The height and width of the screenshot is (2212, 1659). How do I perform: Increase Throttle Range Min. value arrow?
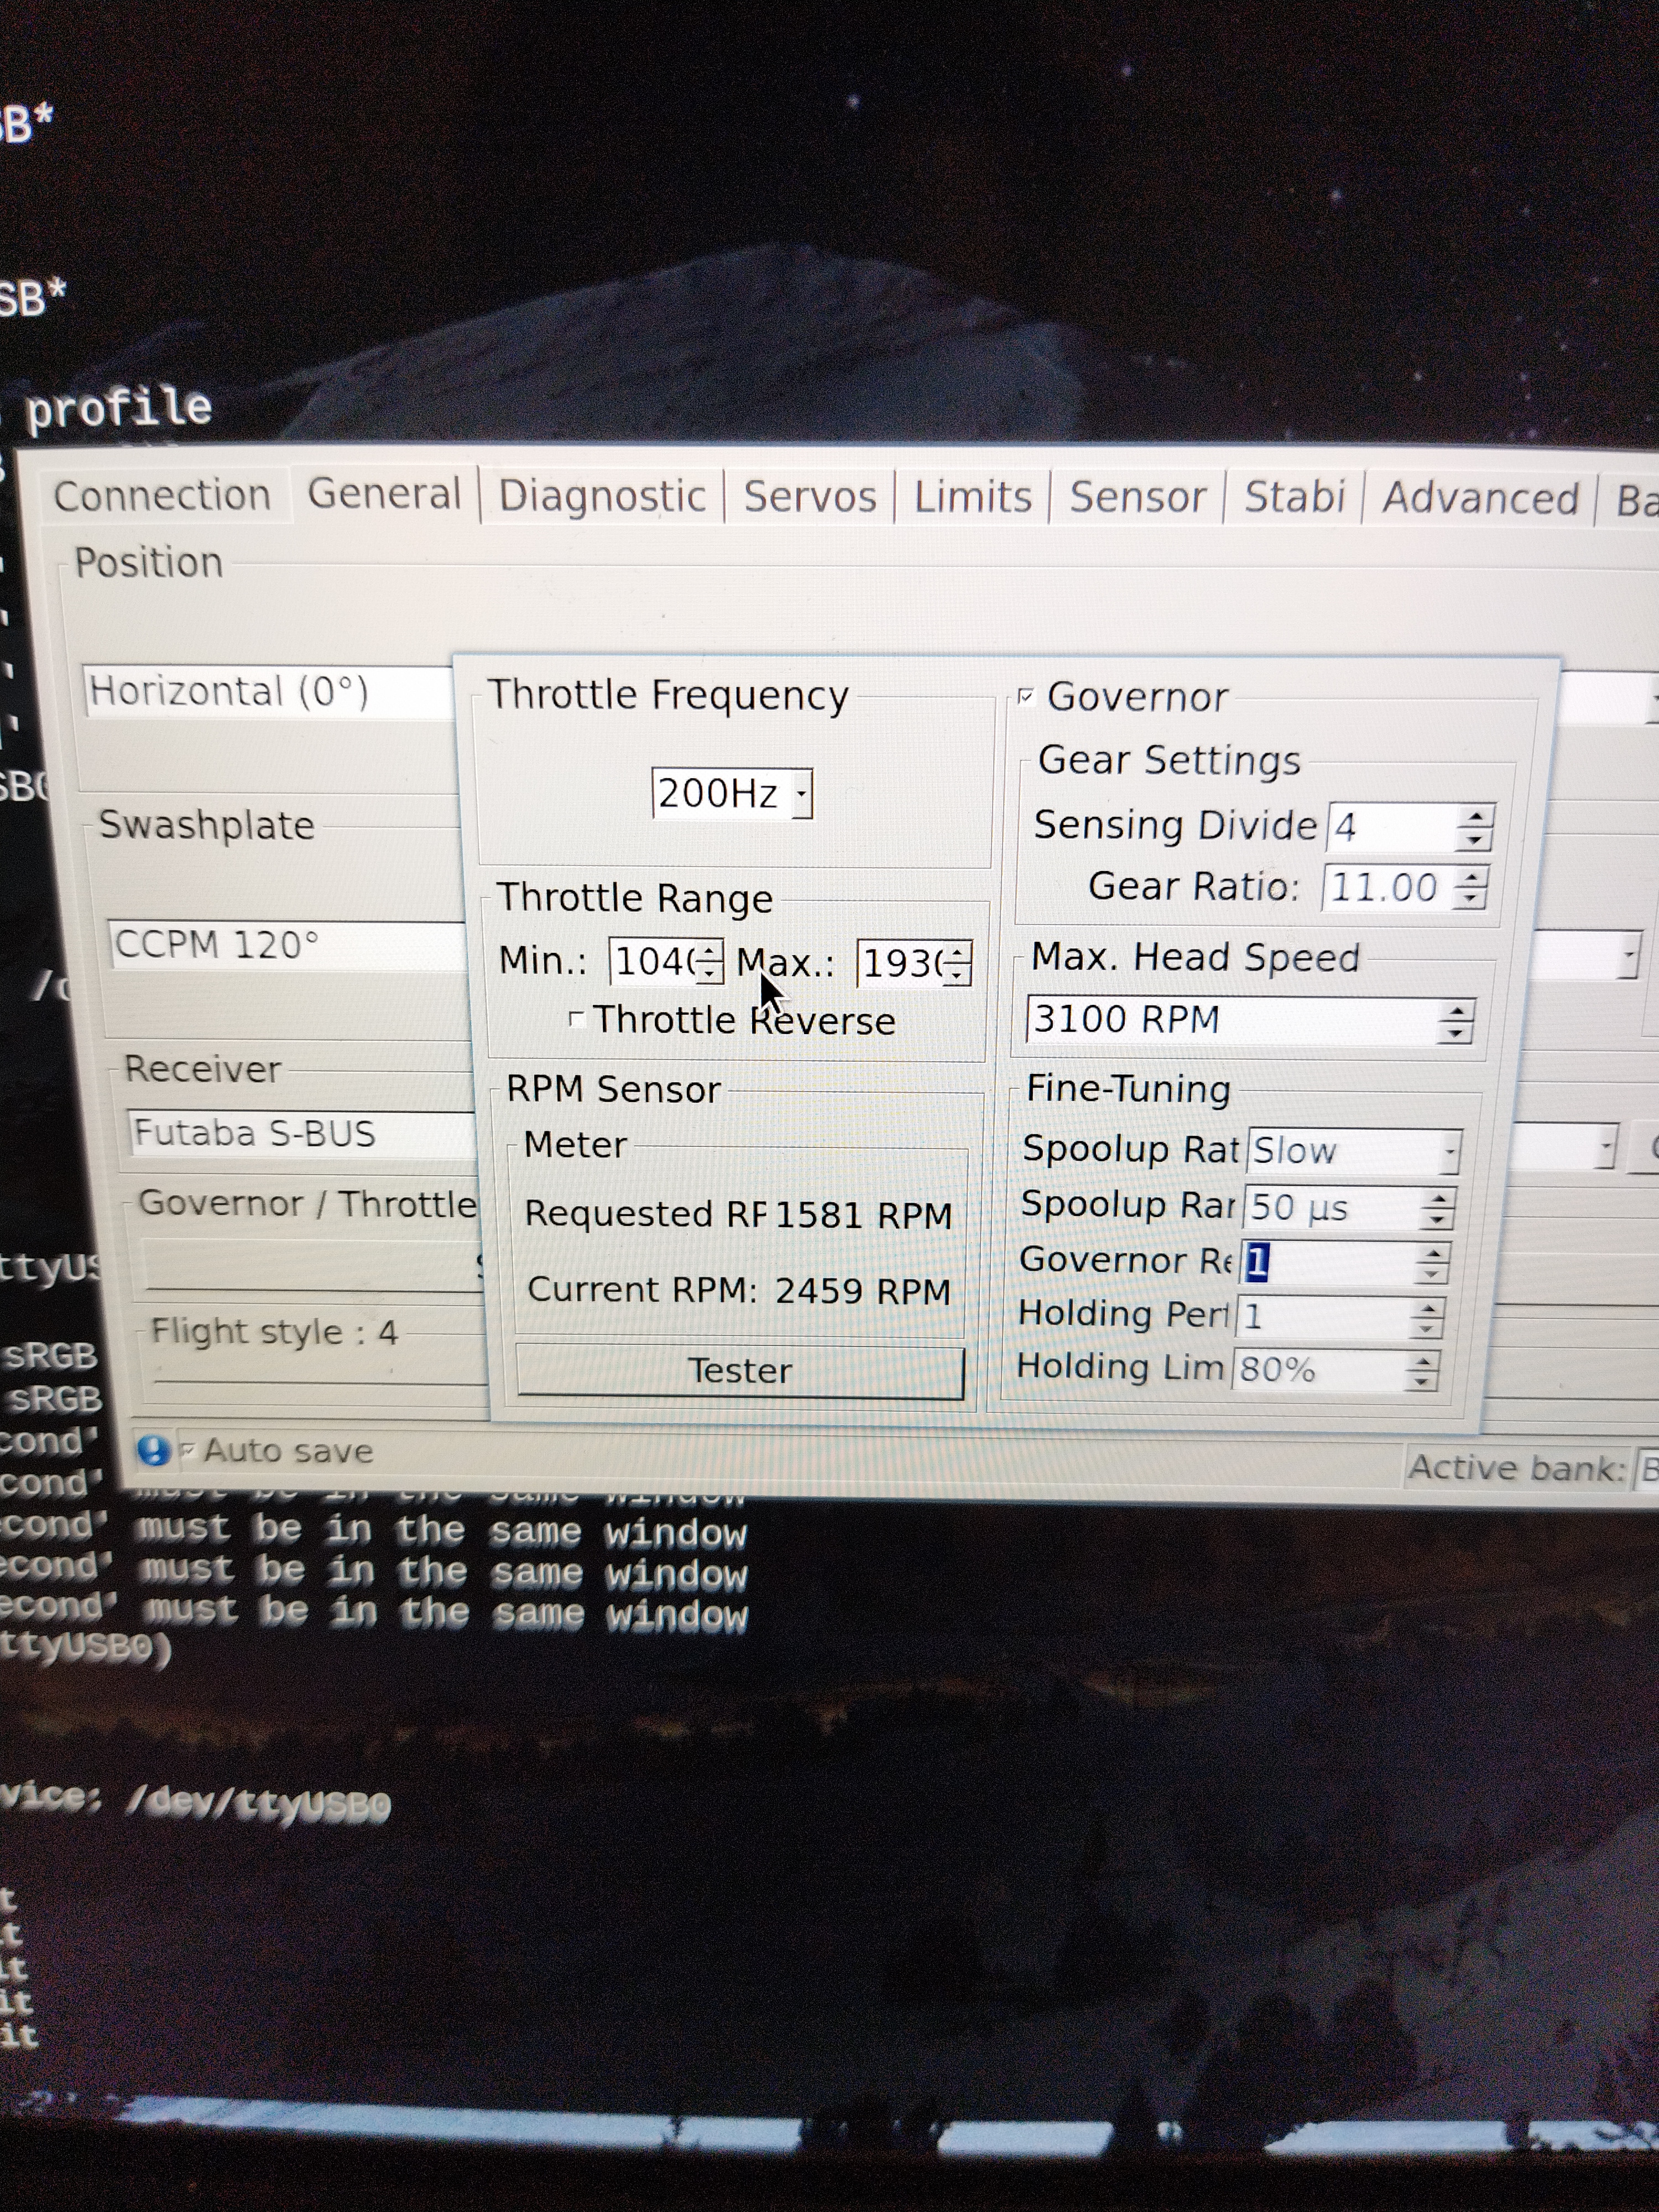point(709,951)
